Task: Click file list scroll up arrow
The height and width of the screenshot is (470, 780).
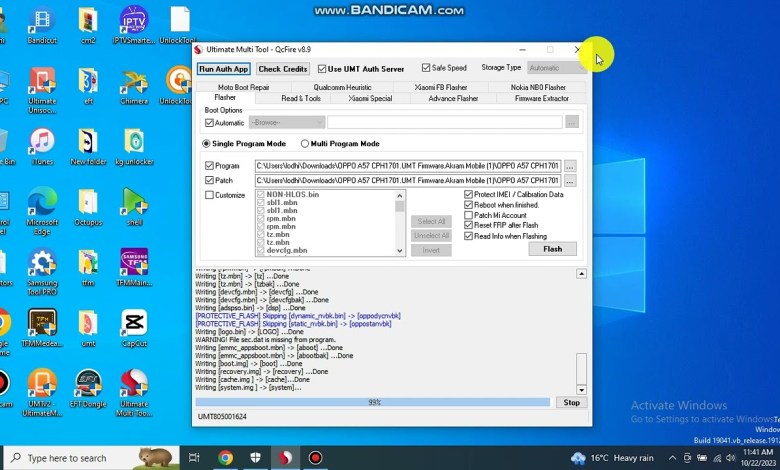Action: 399,195
